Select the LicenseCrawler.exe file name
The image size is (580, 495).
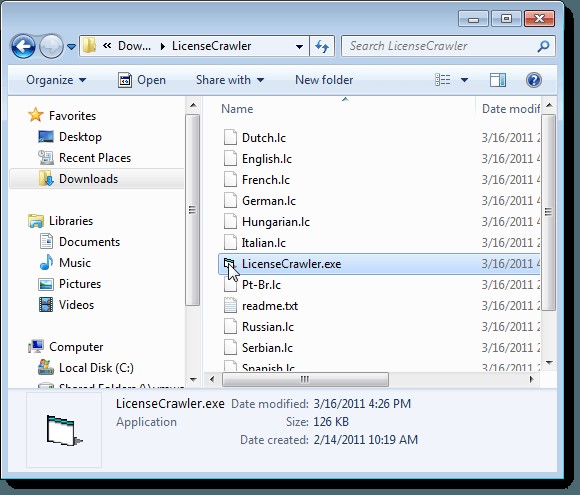coord(291,264)
